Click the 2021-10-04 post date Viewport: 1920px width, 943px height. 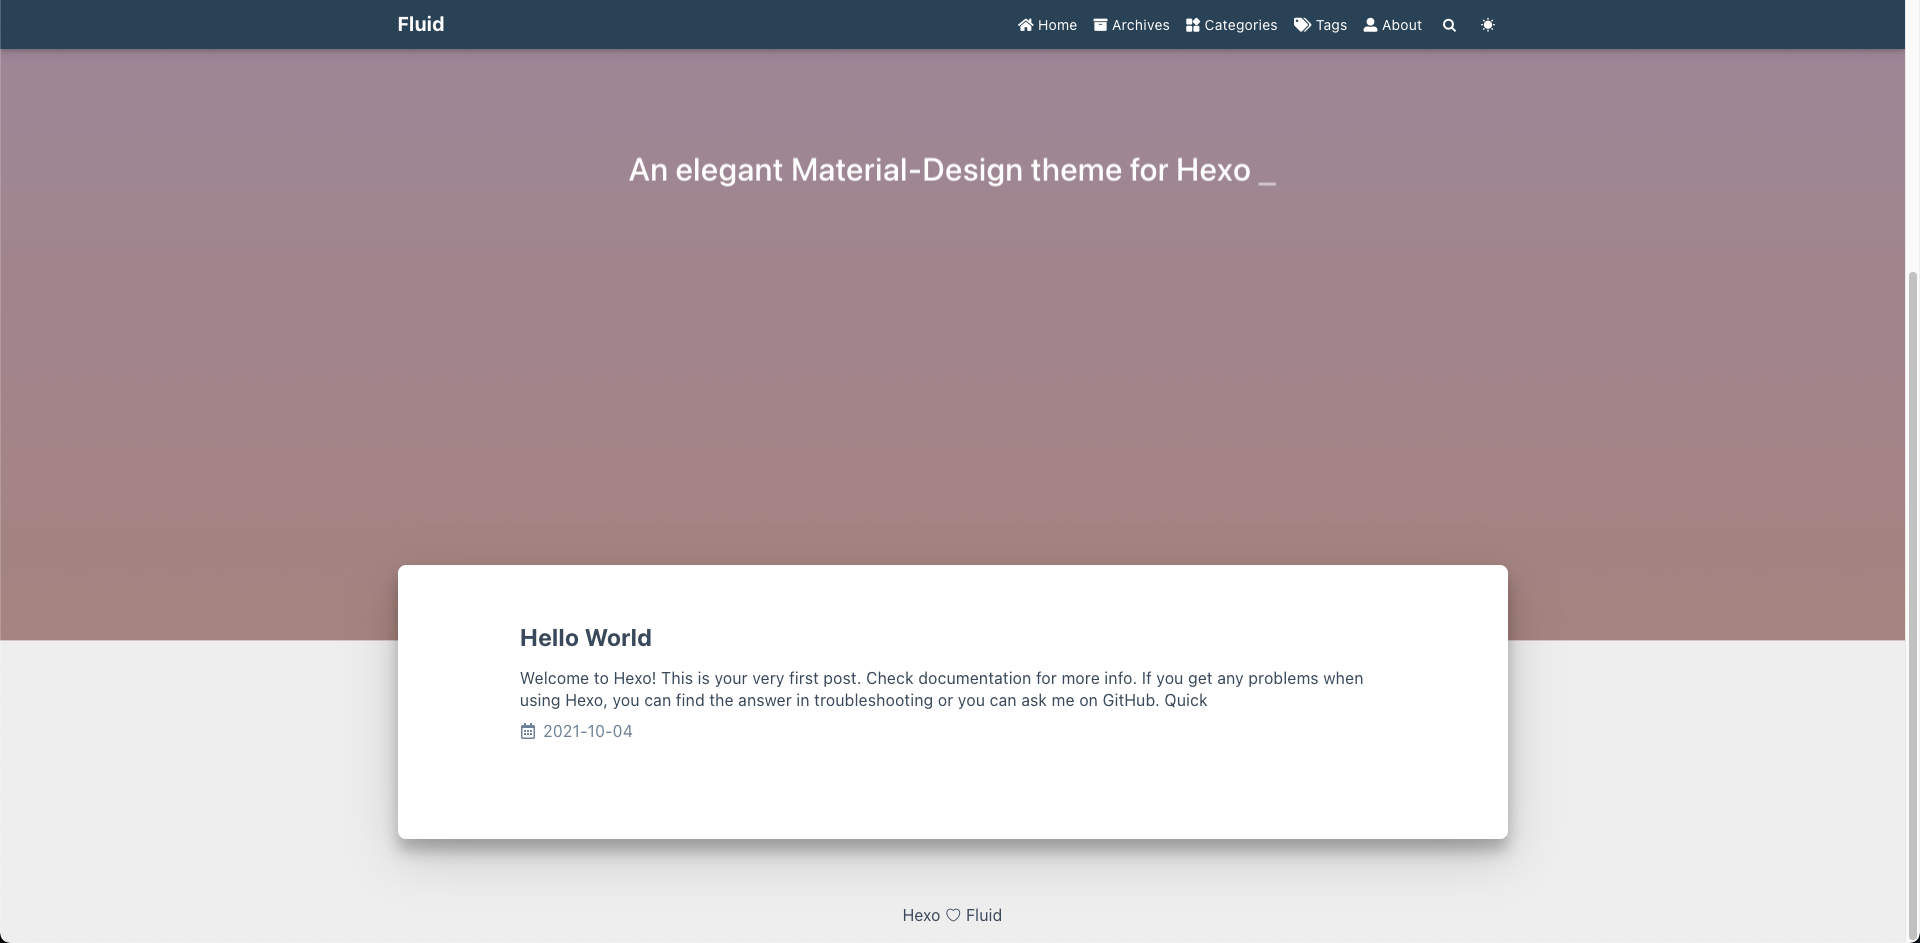click(x=587, y=731)
